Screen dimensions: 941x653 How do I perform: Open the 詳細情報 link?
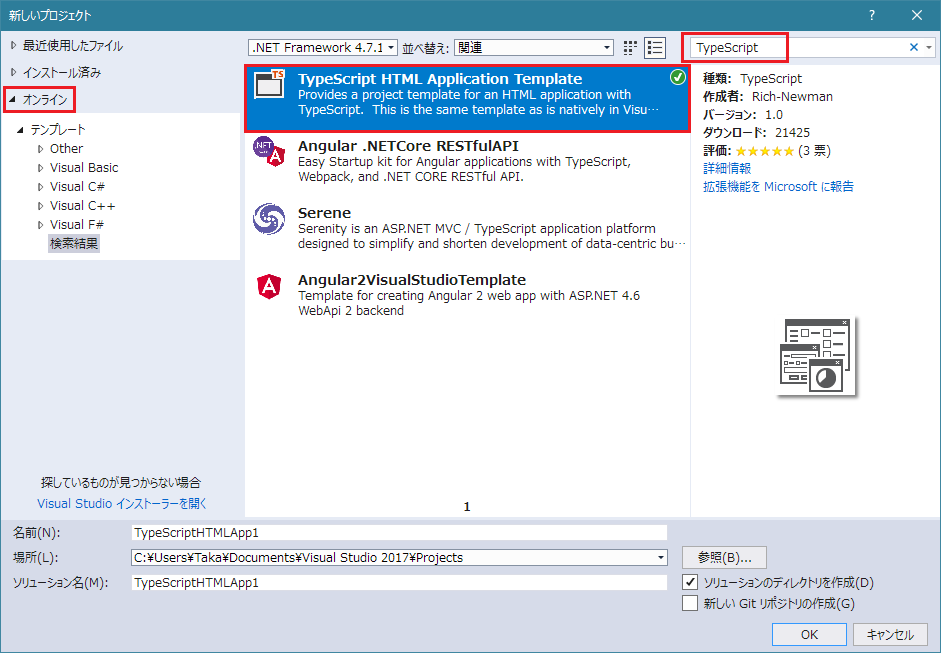point(727,169)
